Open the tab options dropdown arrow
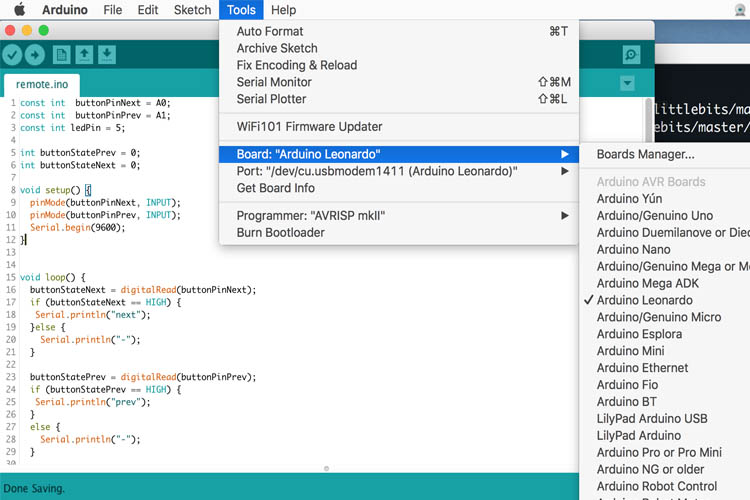This screenshot has height=500, width=750. (627, 84)
